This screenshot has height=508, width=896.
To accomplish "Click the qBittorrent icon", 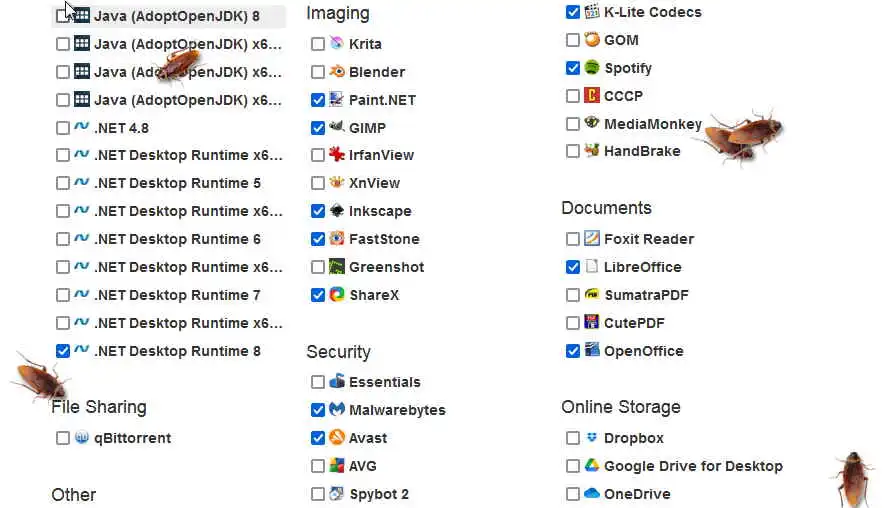I will tap(82, 437).
